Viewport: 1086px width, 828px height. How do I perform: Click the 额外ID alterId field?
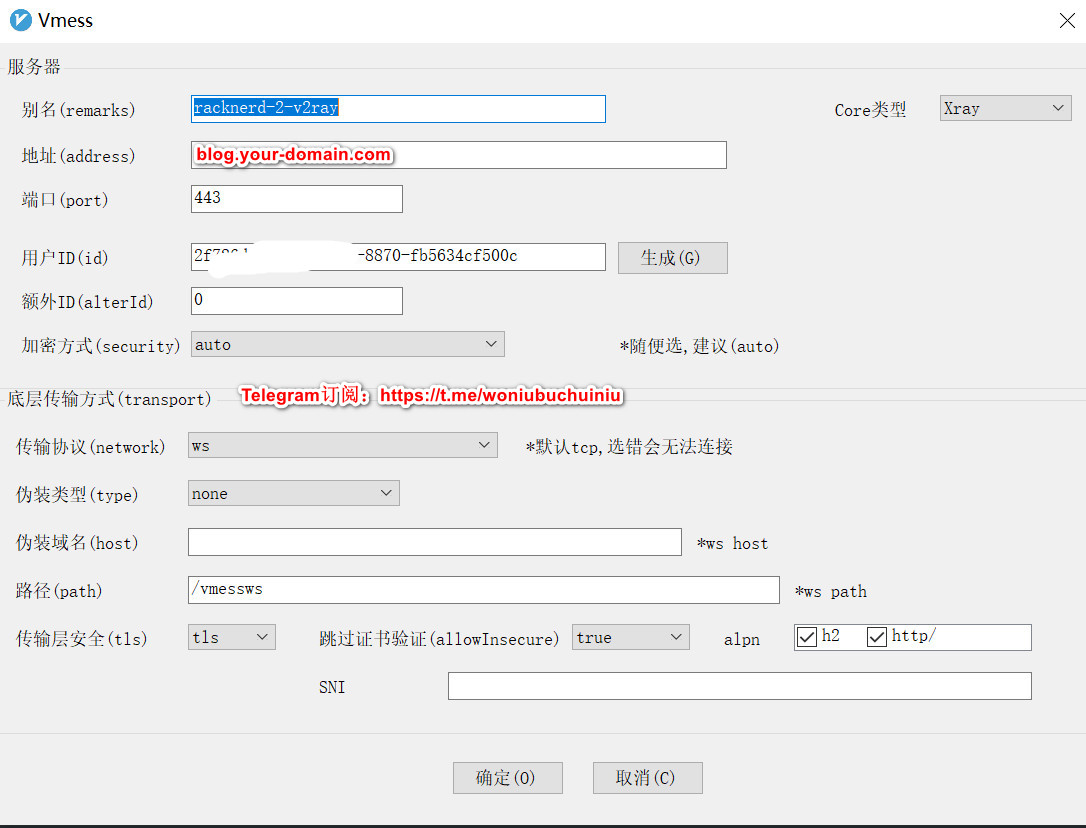pos(296,300)
